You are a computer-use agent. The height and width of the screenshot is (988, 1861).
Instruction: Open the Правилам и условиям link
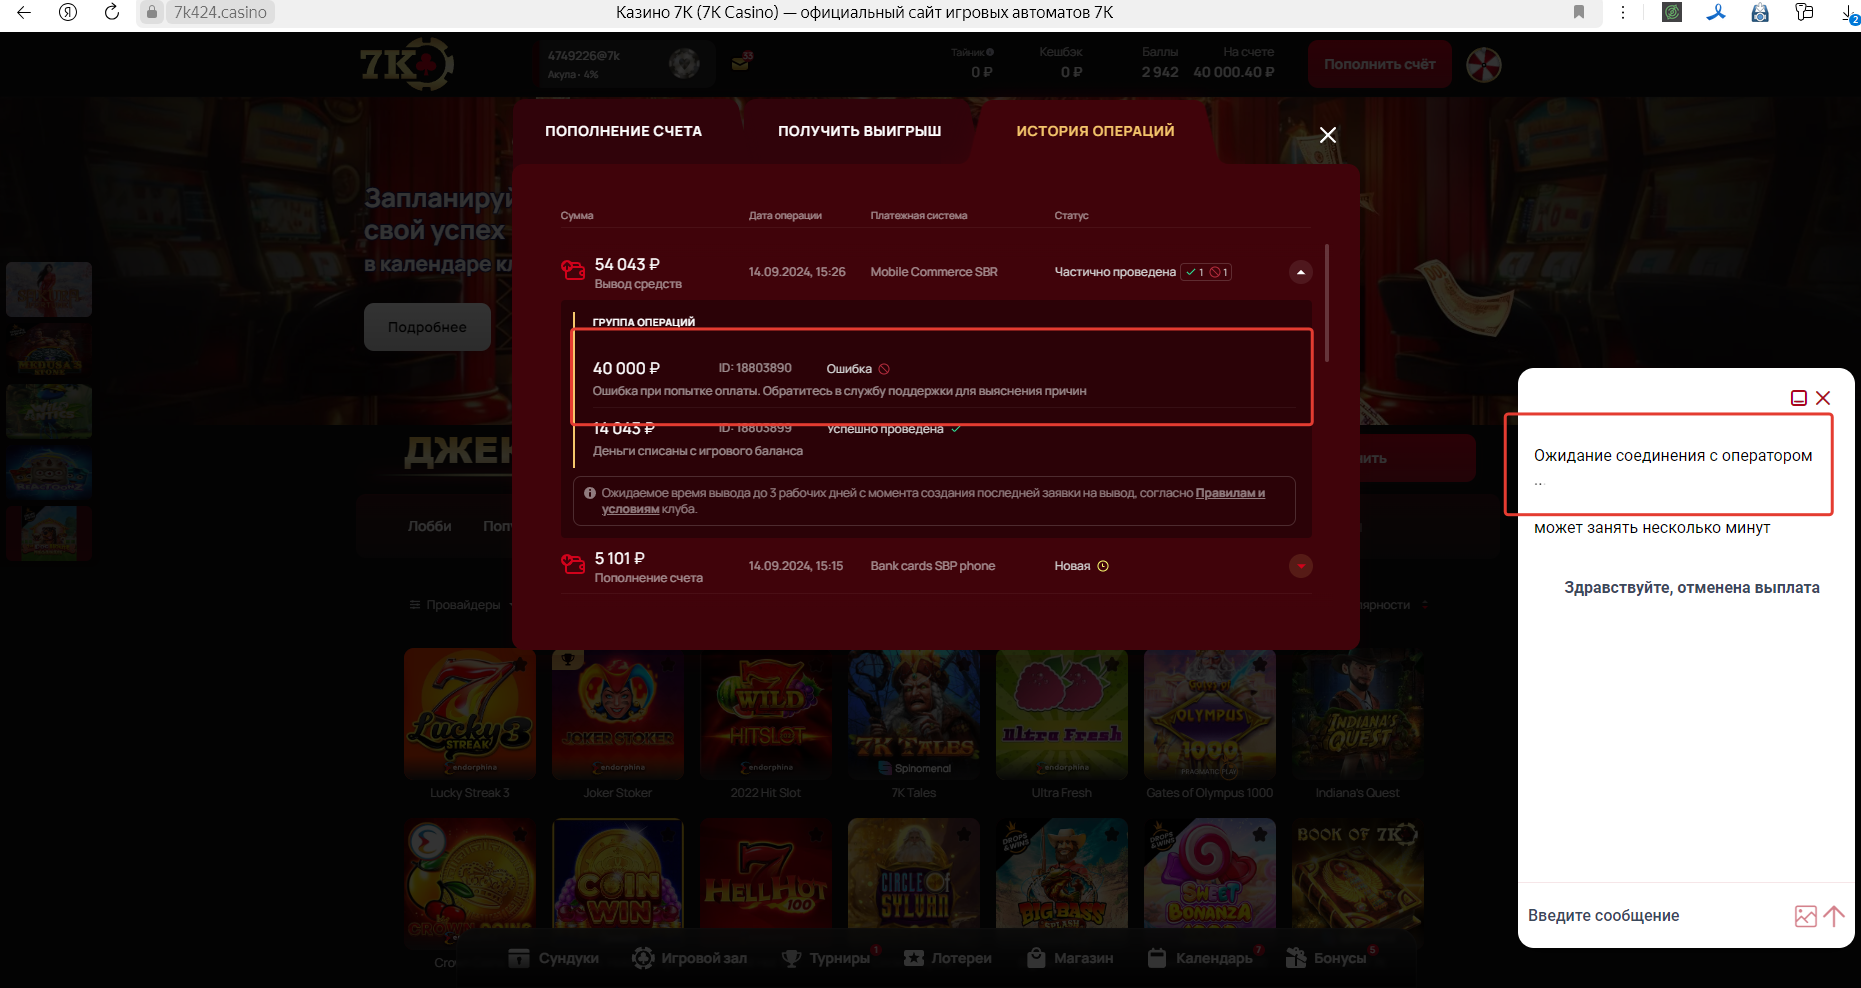click(1230, 493)
